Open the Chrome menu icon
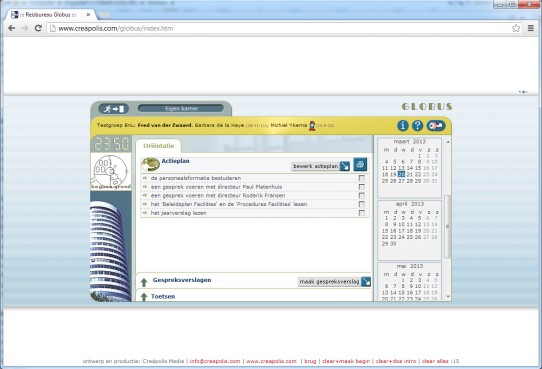 point(531,28)
